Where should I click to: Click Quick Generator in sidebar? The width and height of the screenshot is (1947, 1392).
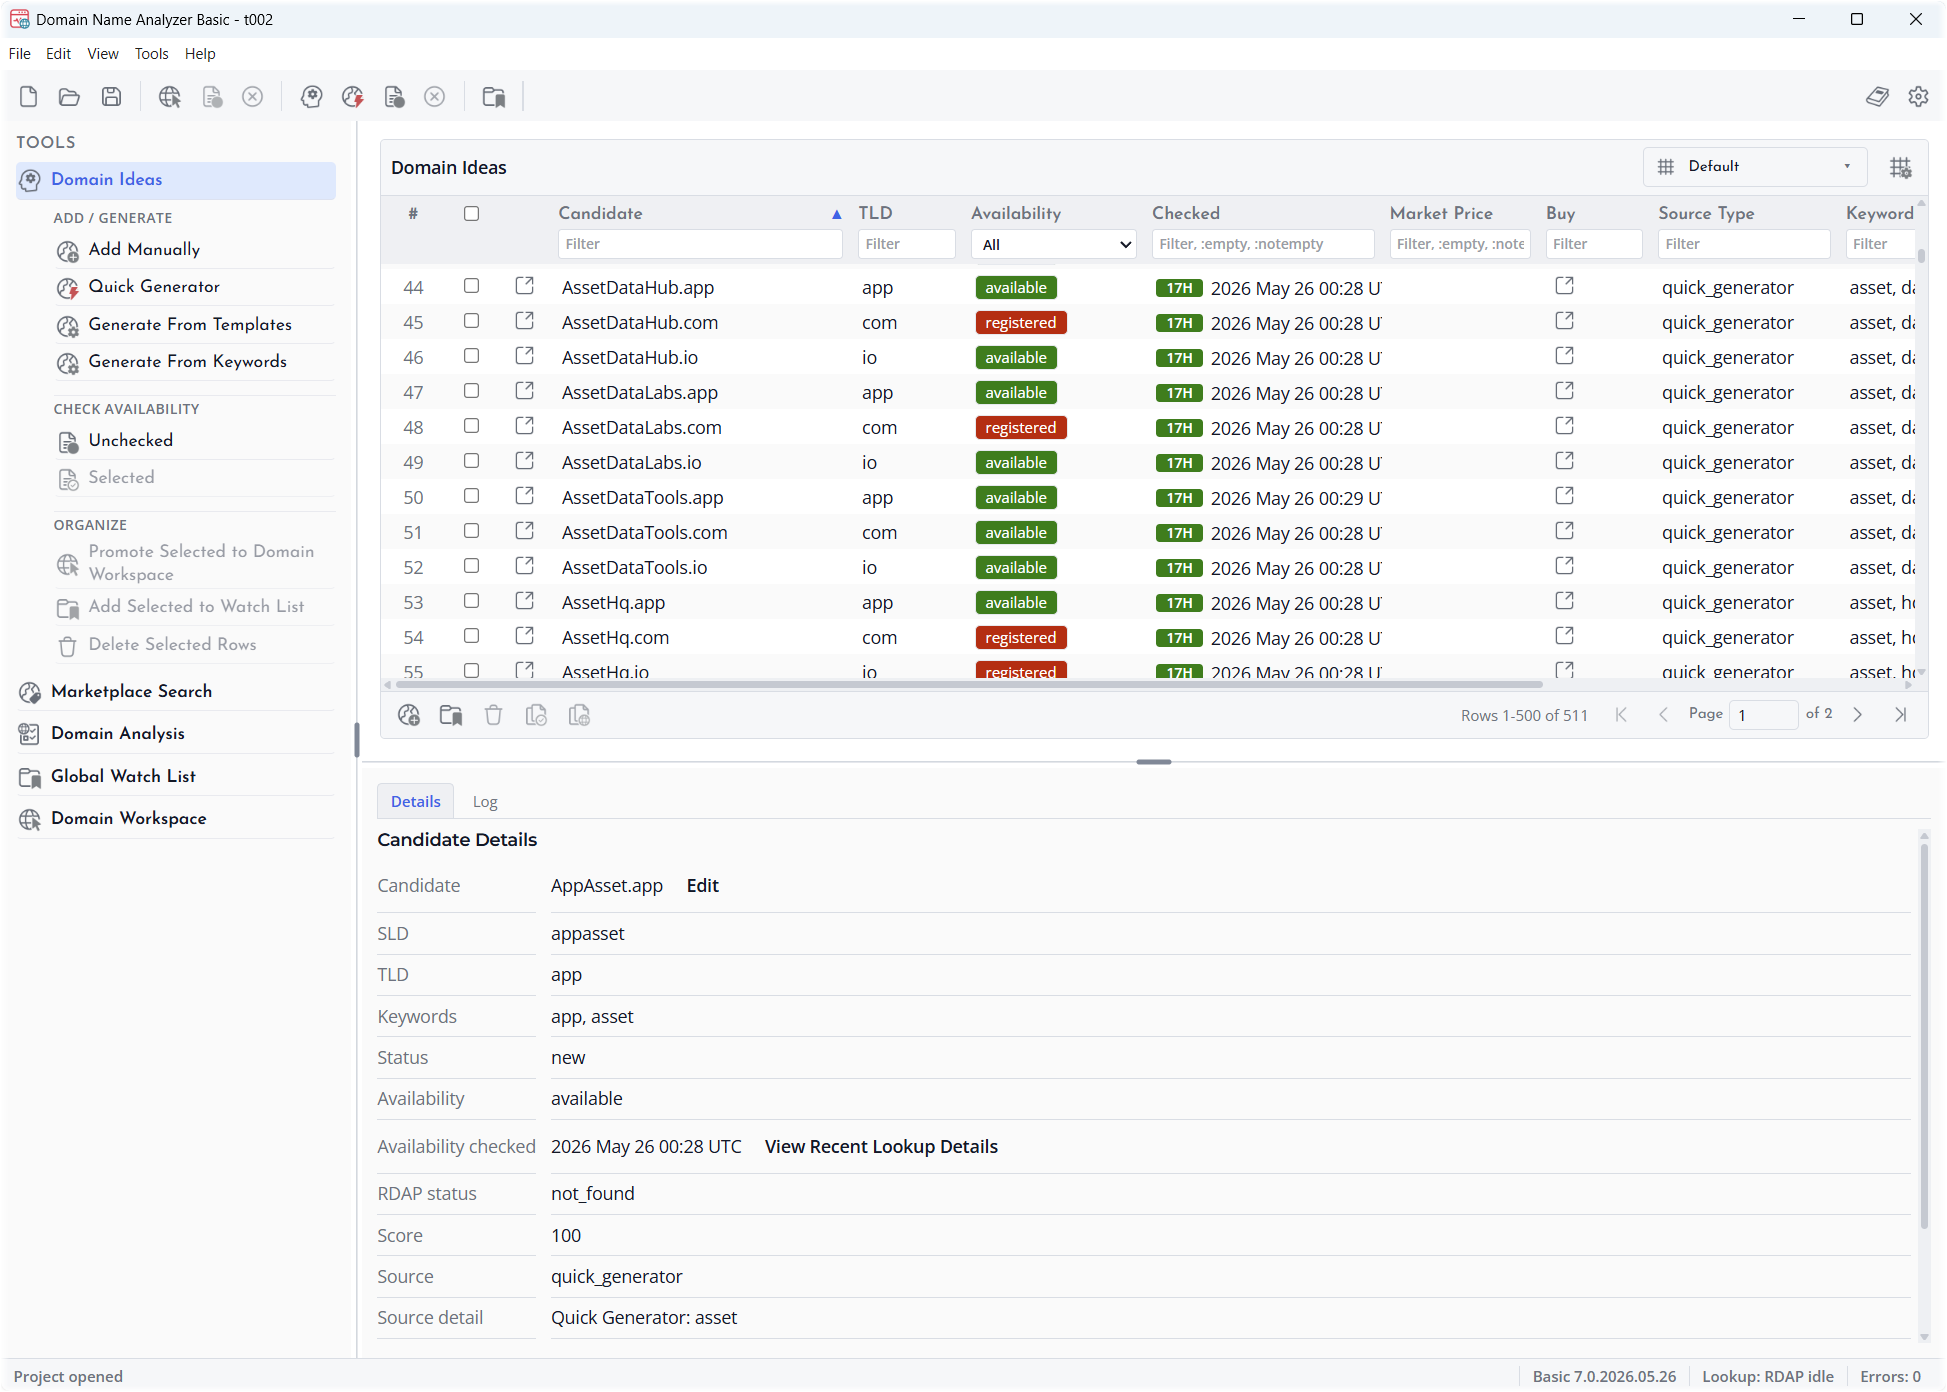(x=194, y=287)
